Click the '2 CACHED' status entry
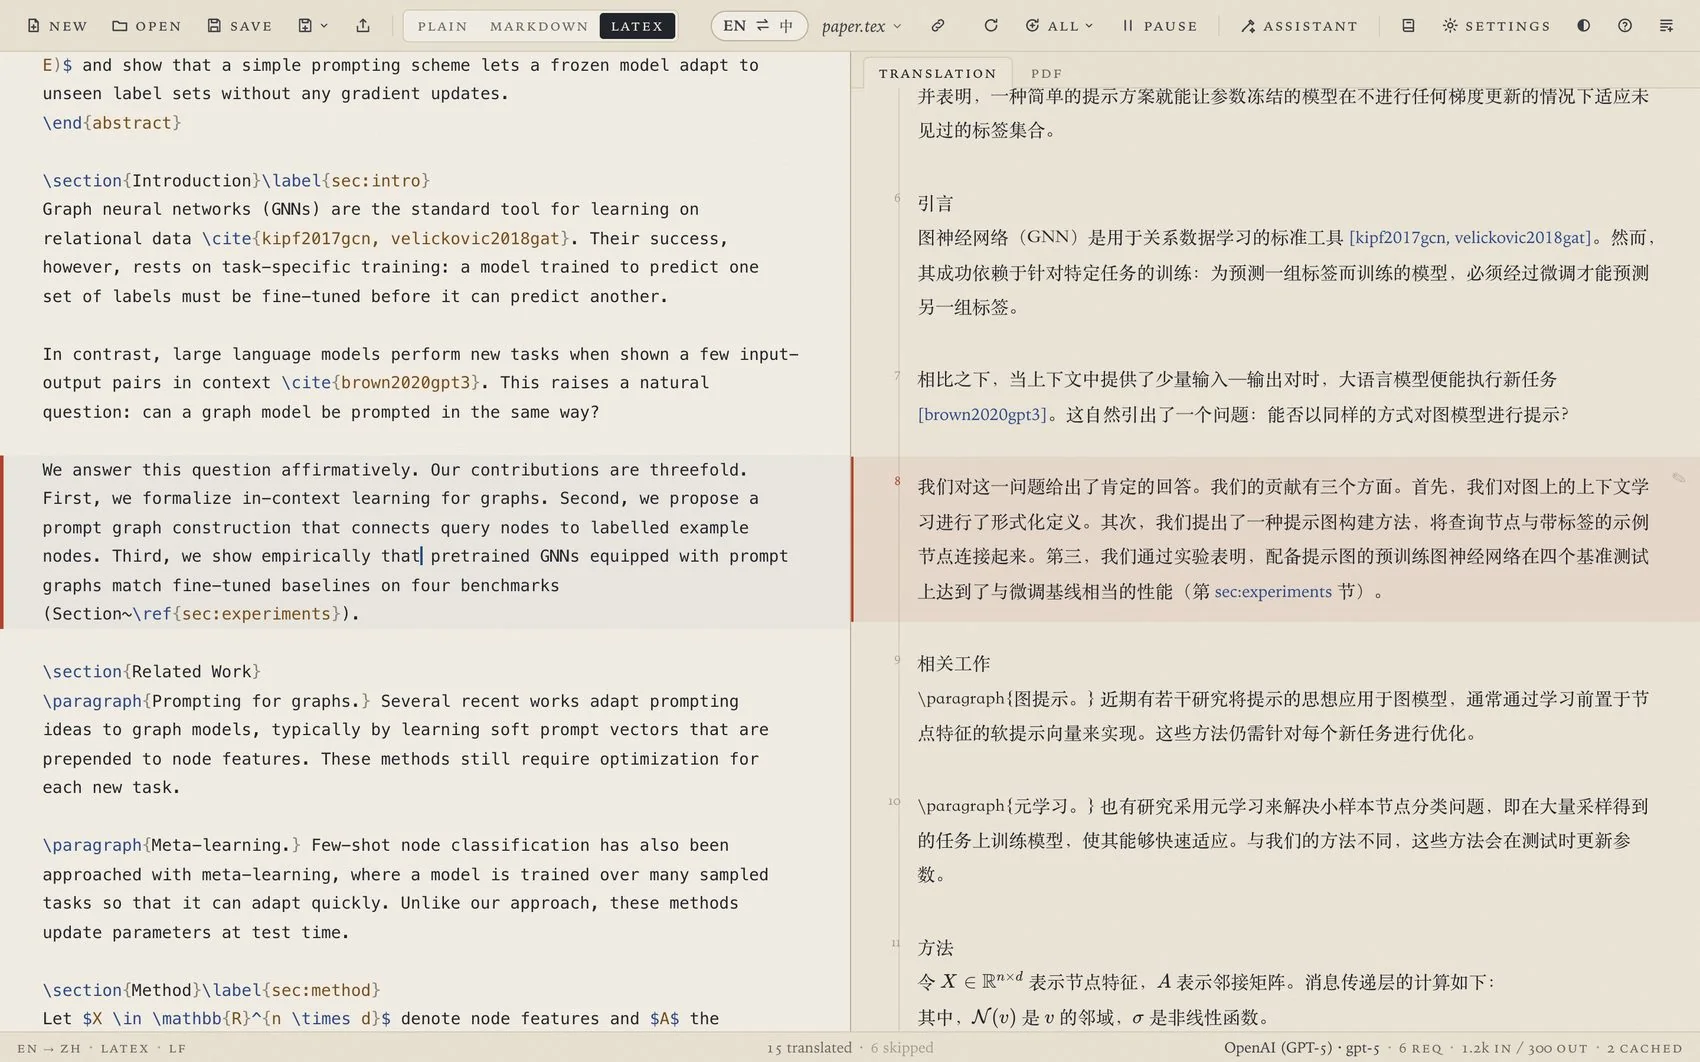Screen dimensions: 1700x1062 point(1645,1049)
